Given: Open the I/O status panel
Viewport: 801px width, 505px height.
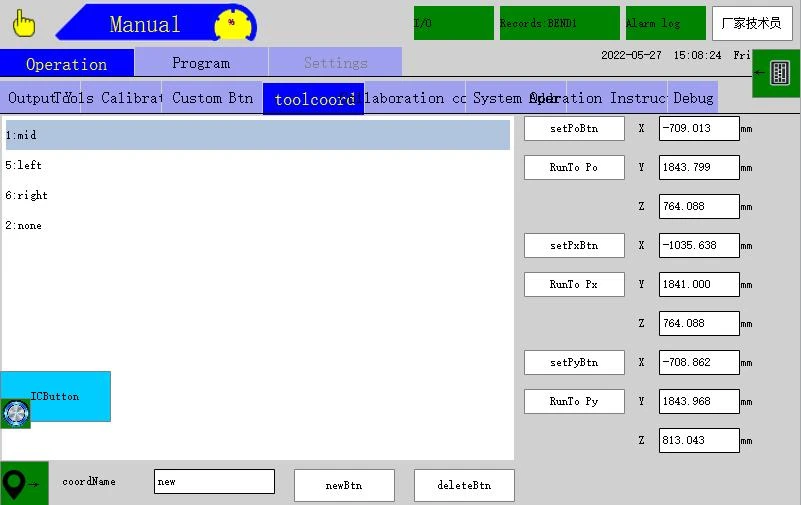Looking at the screenshot, I should (x=454, y=23).
